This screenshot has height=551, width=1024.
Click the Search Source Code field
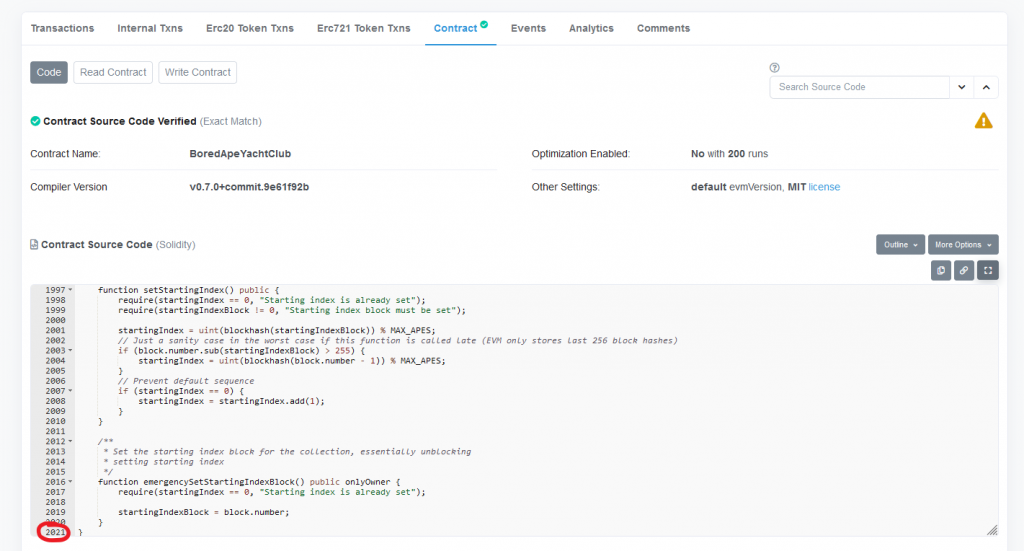(859, 87)
